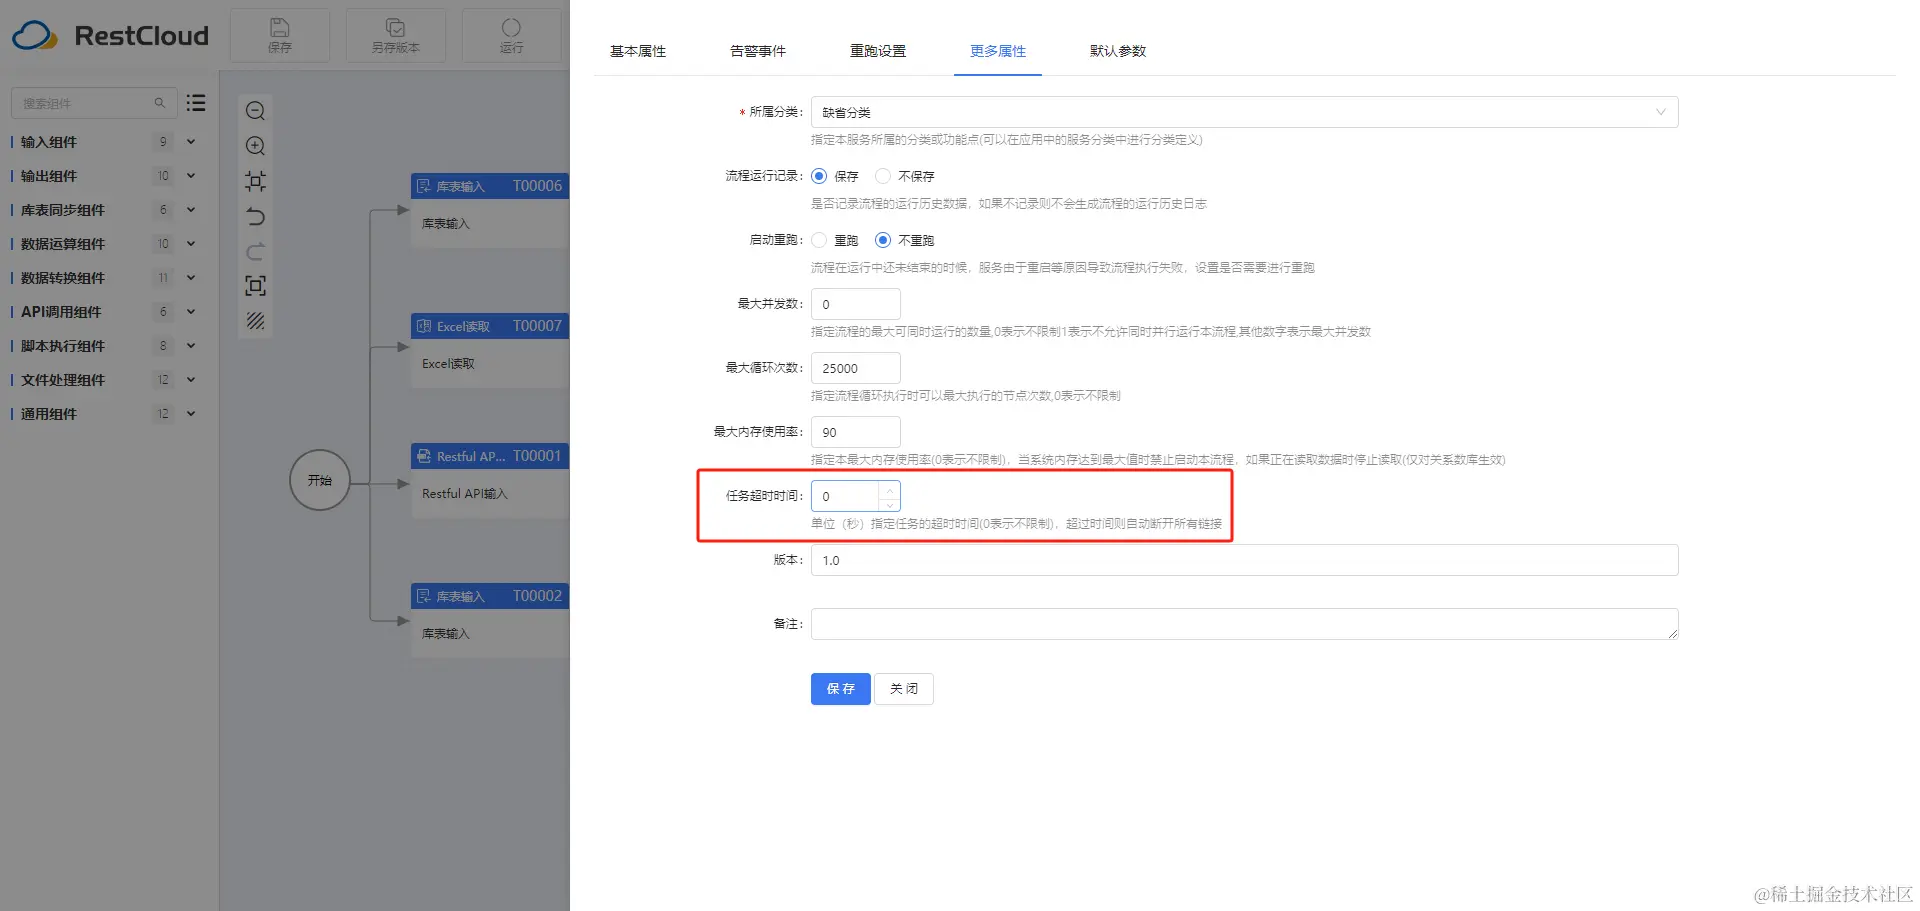Viewport: 1920px width, 911px height.
Task: Click the blue 保存 button in the form
Action: tap(841, 689)
